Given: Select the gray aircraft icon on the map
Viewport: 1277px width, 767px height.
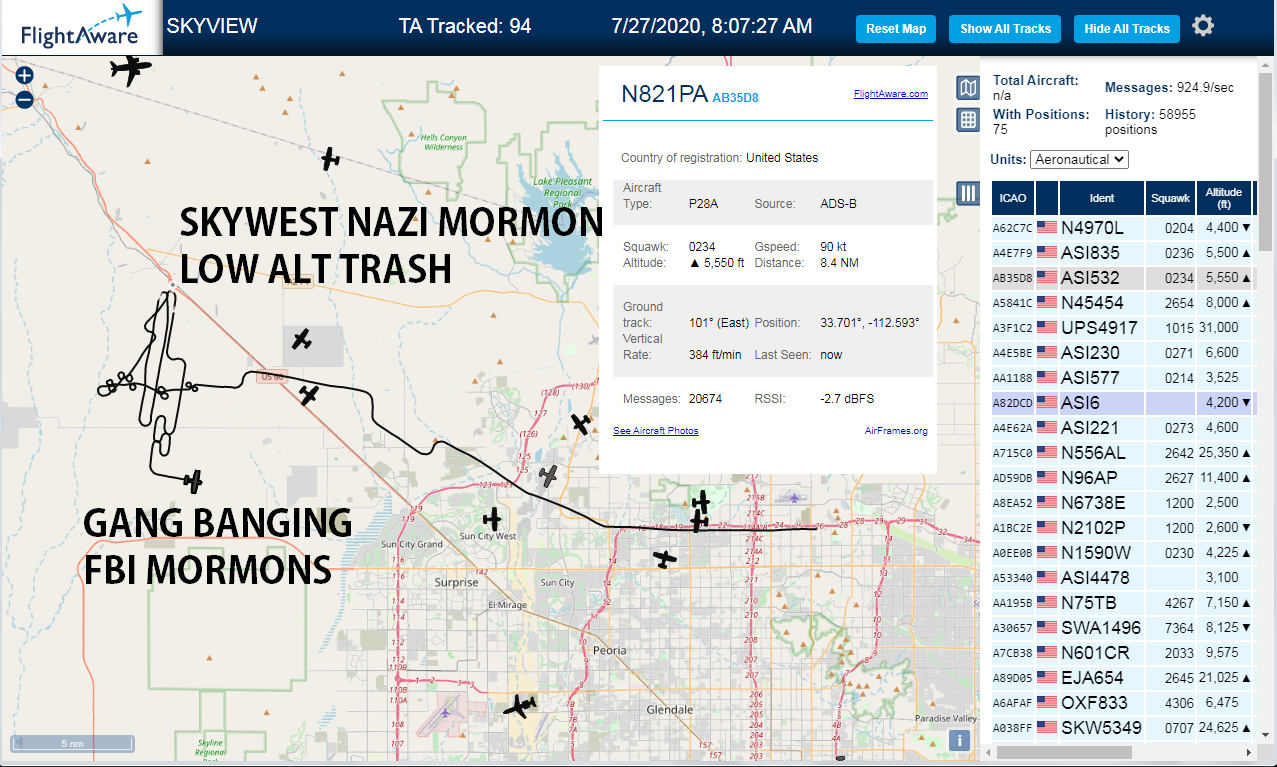Looking at the screenshot, I should [547, 476].
